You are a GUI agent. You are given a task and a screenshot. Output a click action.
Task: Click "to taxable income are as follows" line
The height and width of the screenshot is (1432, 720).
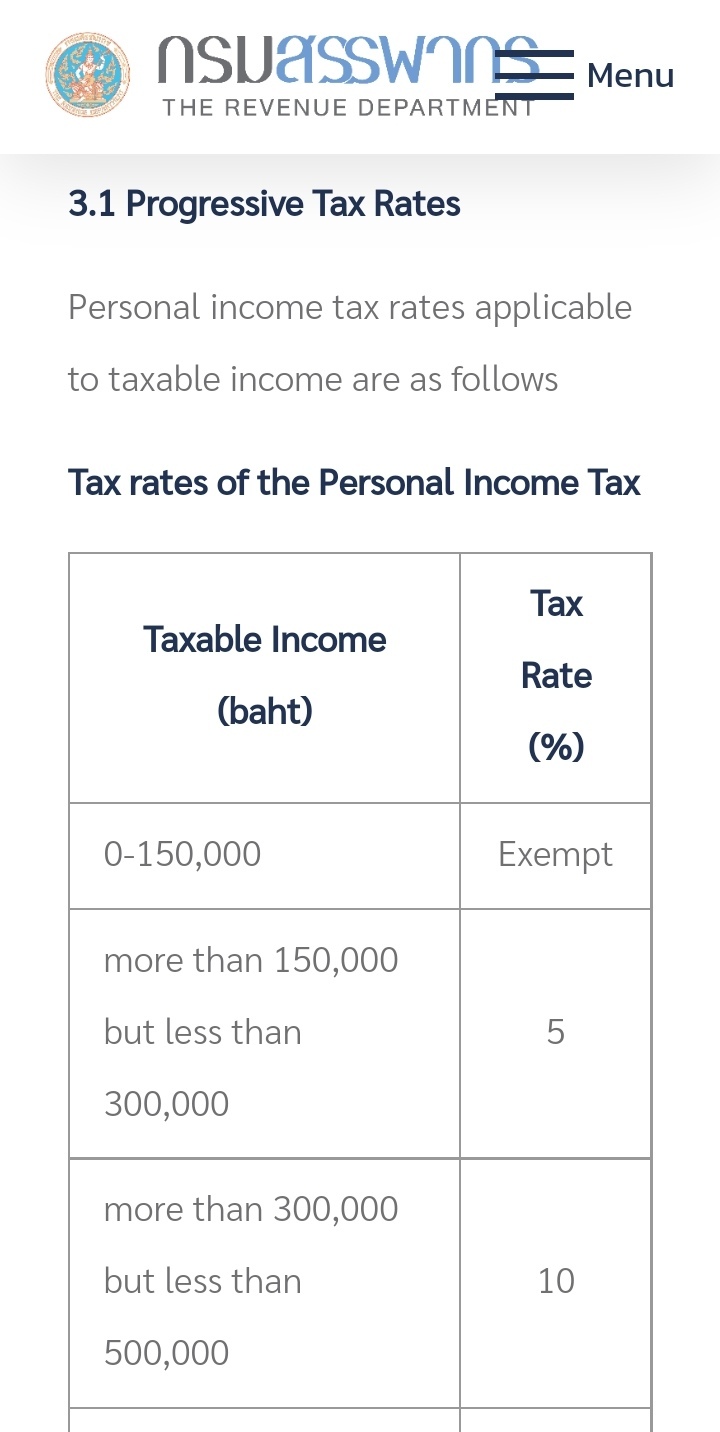(313, 380)
